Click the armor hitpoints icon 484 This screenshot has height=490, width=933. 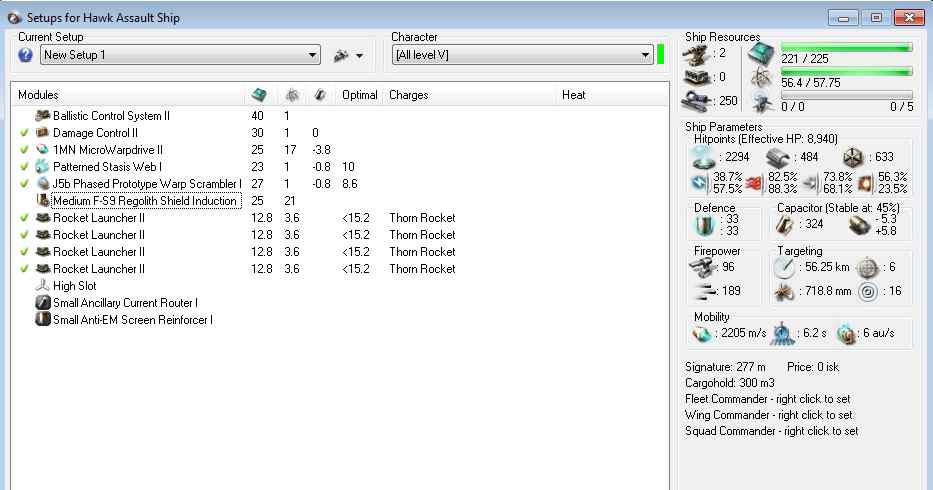coord(777,158)
